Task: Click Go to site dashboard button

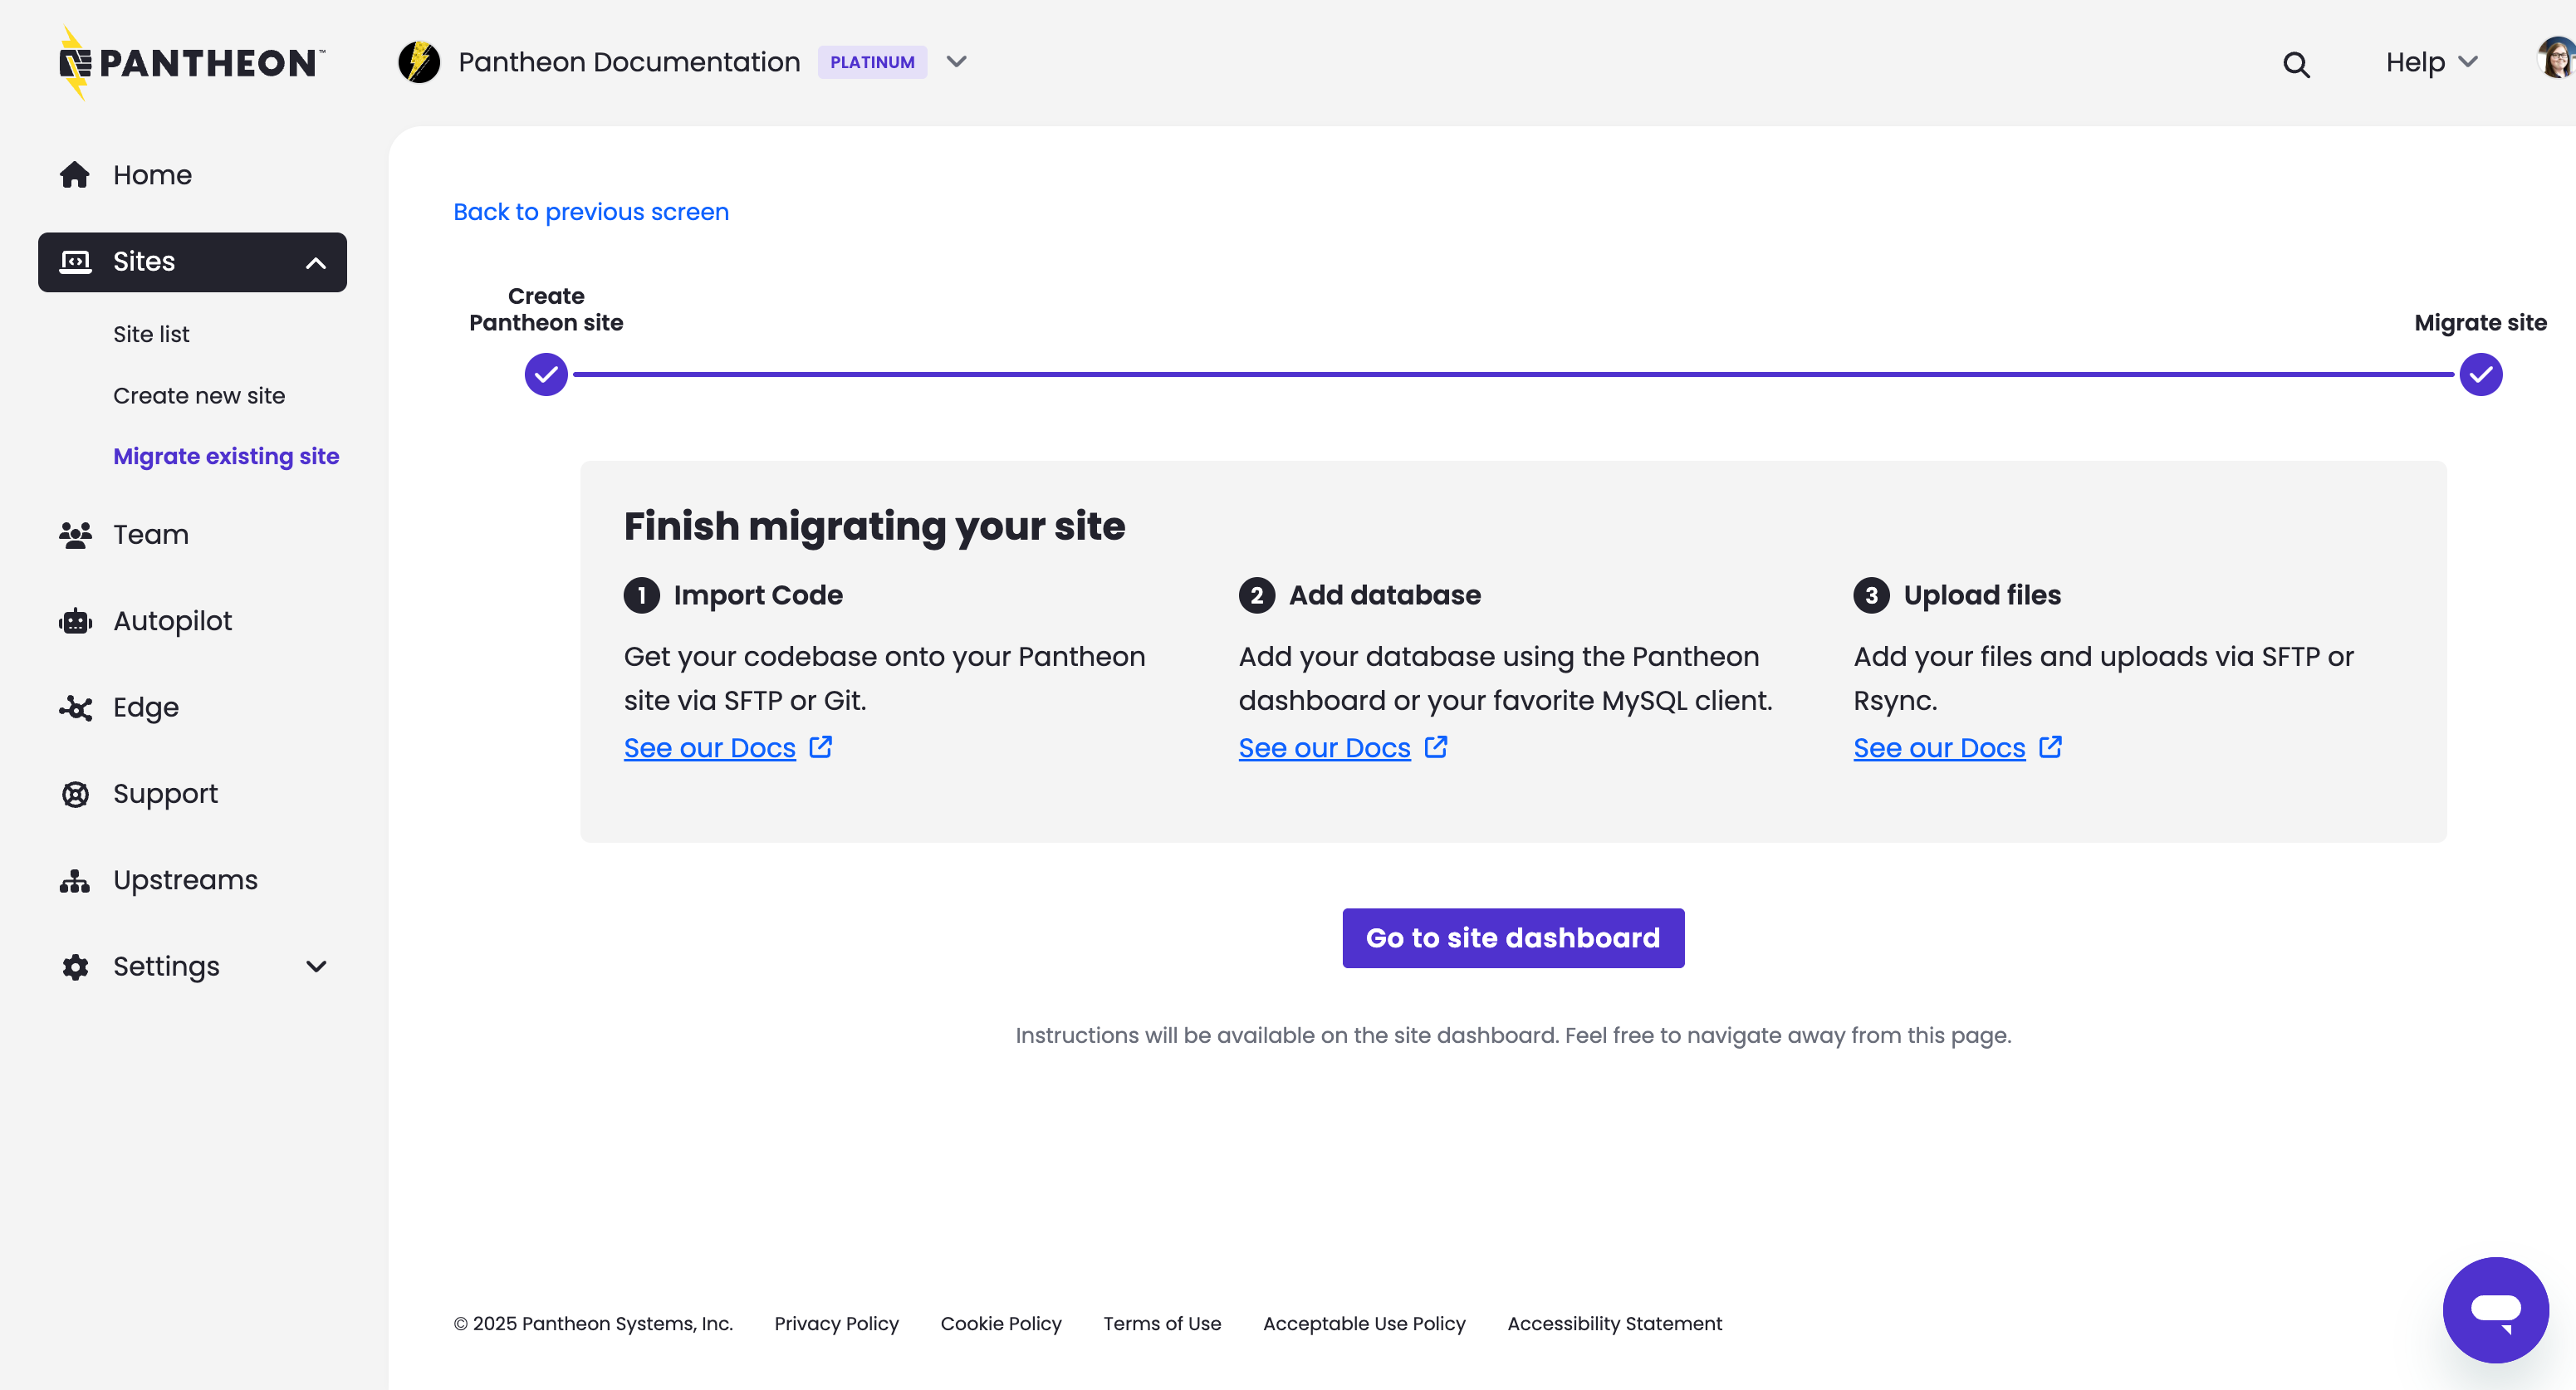Action: pyautogui.click(x=1512, y=938)
